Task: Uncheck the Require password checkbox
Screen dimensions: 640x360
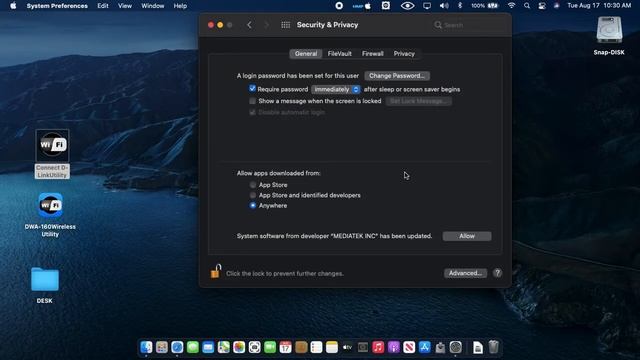Action: click(252, 89)
